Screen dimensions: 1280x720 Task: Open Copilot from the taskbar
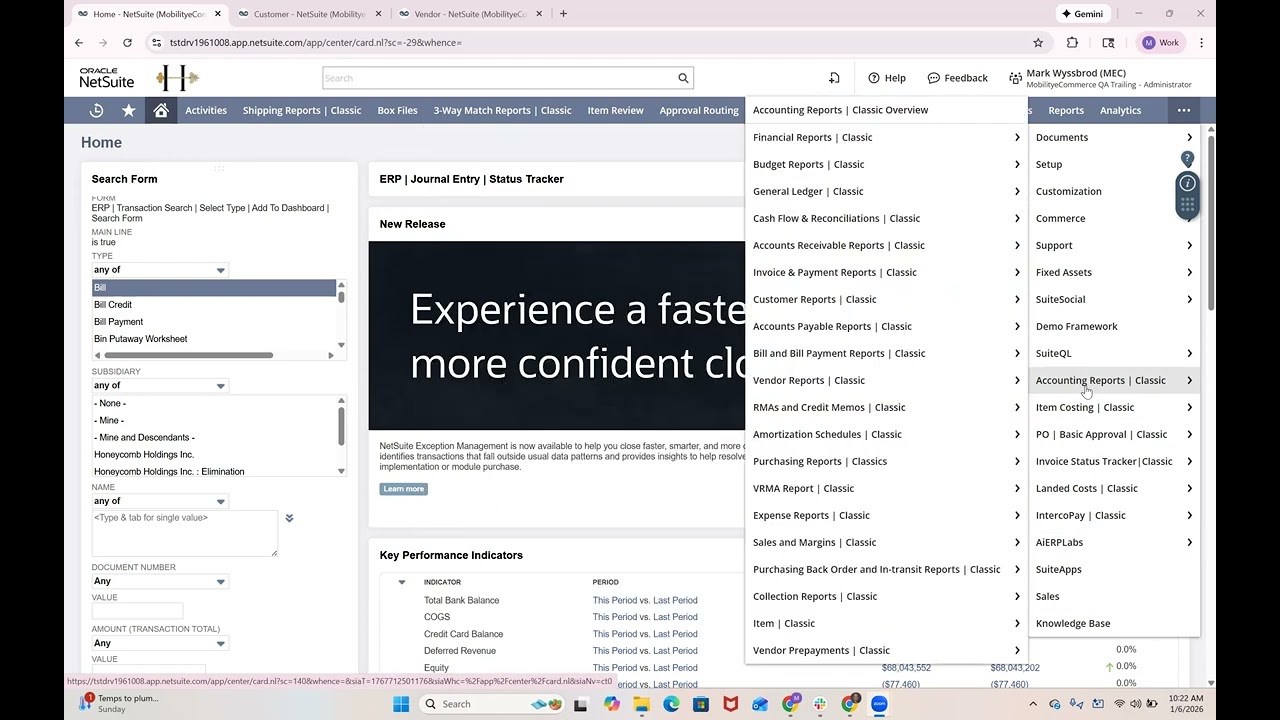612,704
